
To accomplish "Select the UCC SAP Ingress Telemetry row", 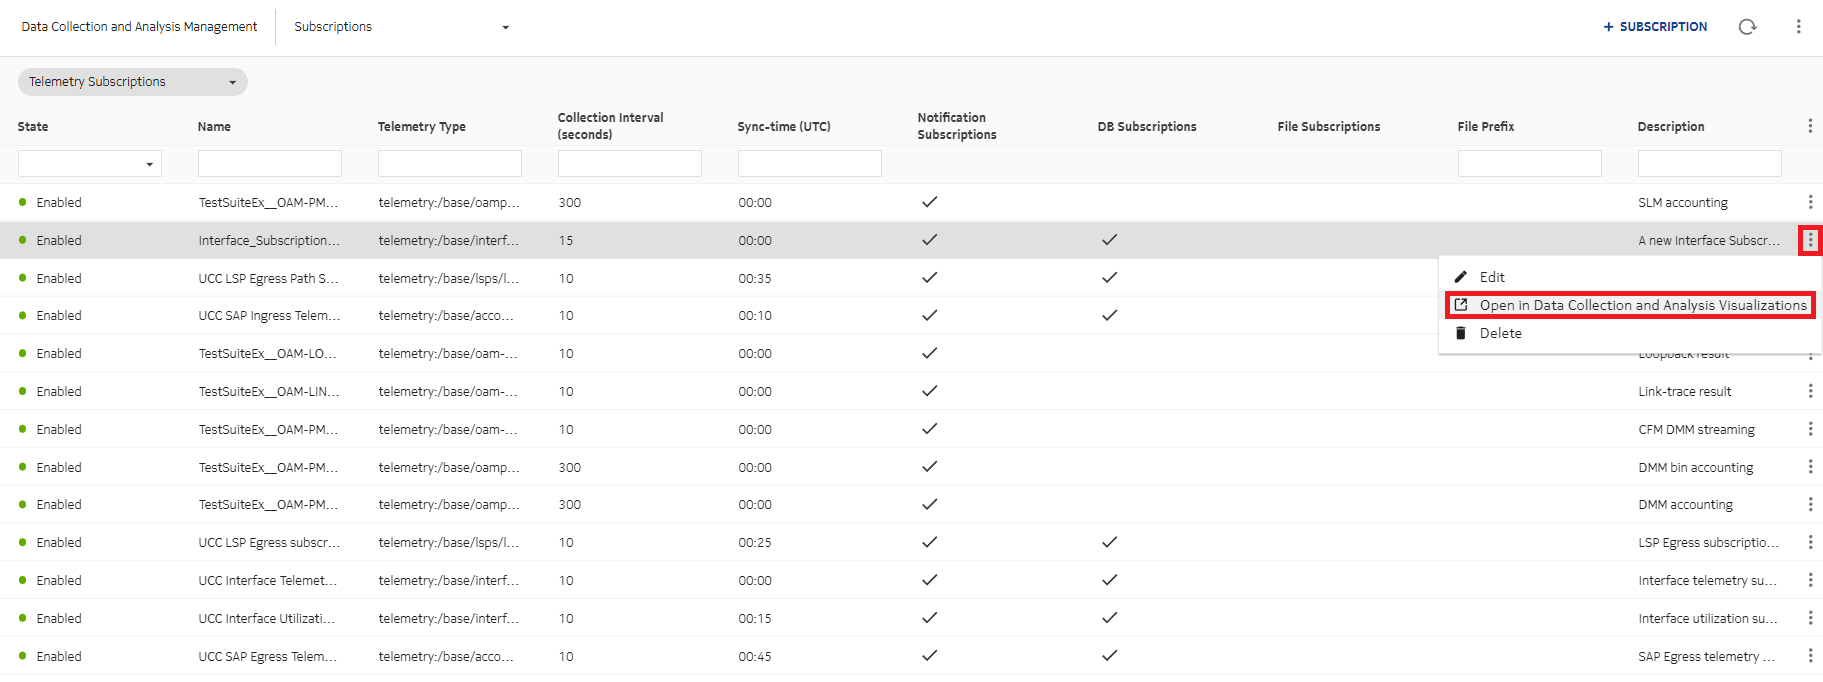I will coord(269,316).
